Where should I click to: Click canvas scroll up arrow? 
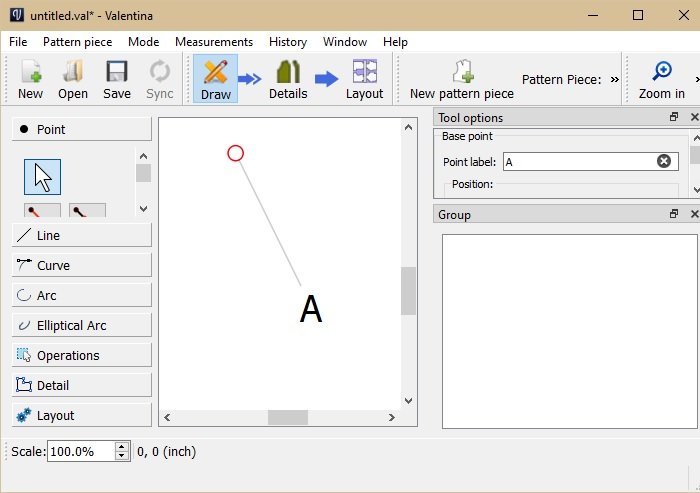(x=408, y=127)
